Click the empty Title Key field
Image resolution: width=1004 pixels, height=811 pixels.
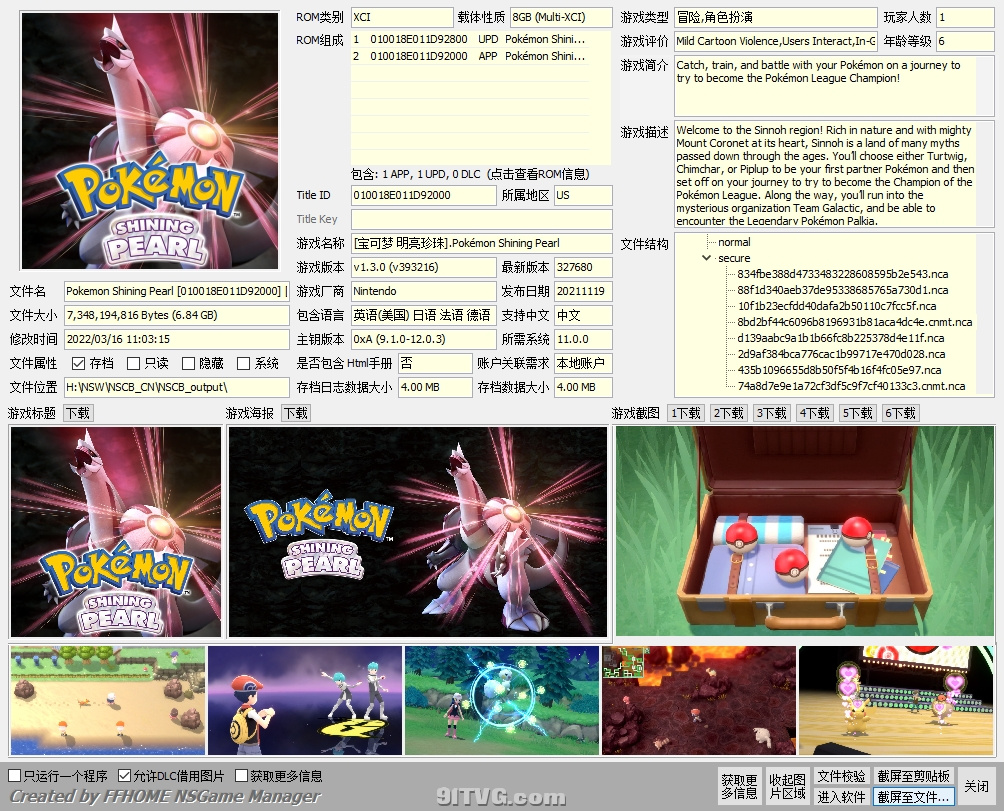[x=482, y=219]
